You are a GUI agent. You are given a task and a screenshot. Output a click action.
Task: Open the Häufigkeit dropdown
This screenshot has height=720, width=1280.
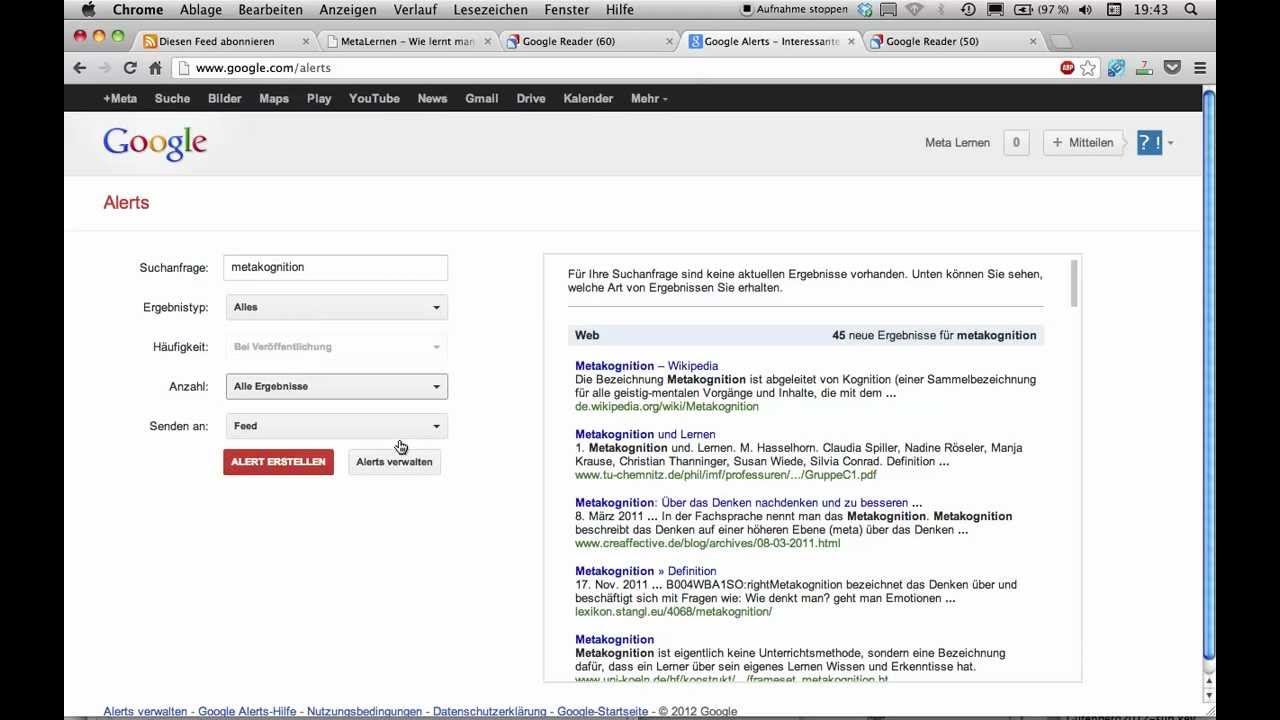336,347
